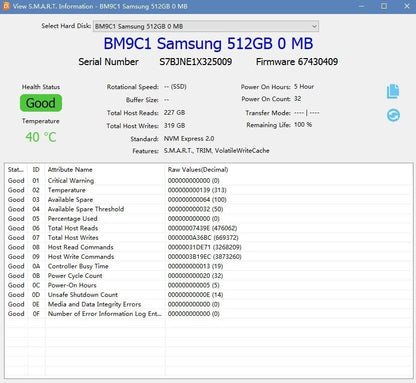Select the Host Write Commands row
Image resolution: width=416 pixels, height=383 pixels.
point(209,257)
